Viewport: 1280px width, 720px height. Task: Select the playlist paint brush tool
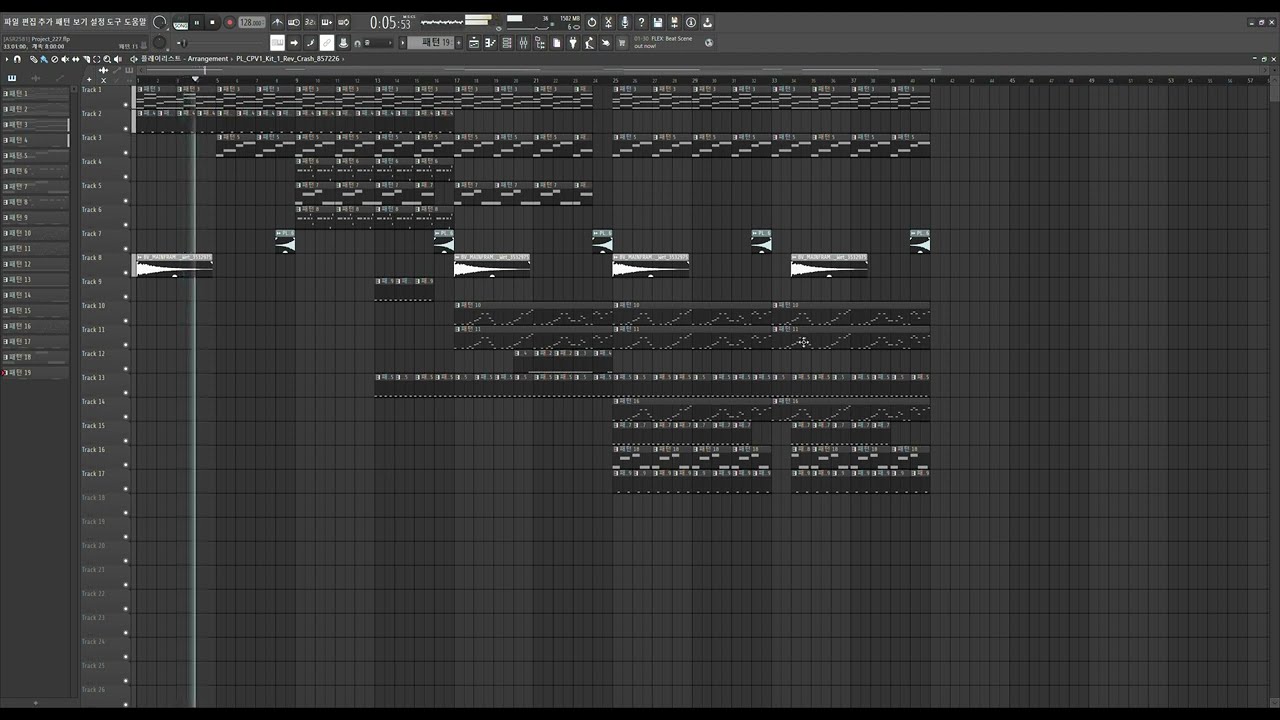(44, 59)
